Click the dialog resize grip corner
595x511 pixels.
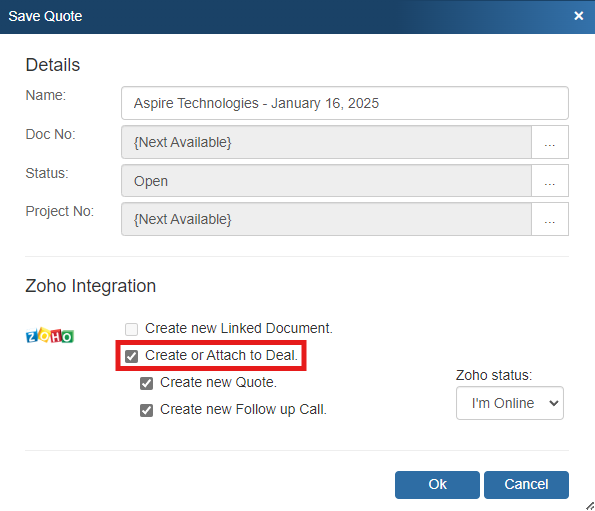(x=590, y=506)
